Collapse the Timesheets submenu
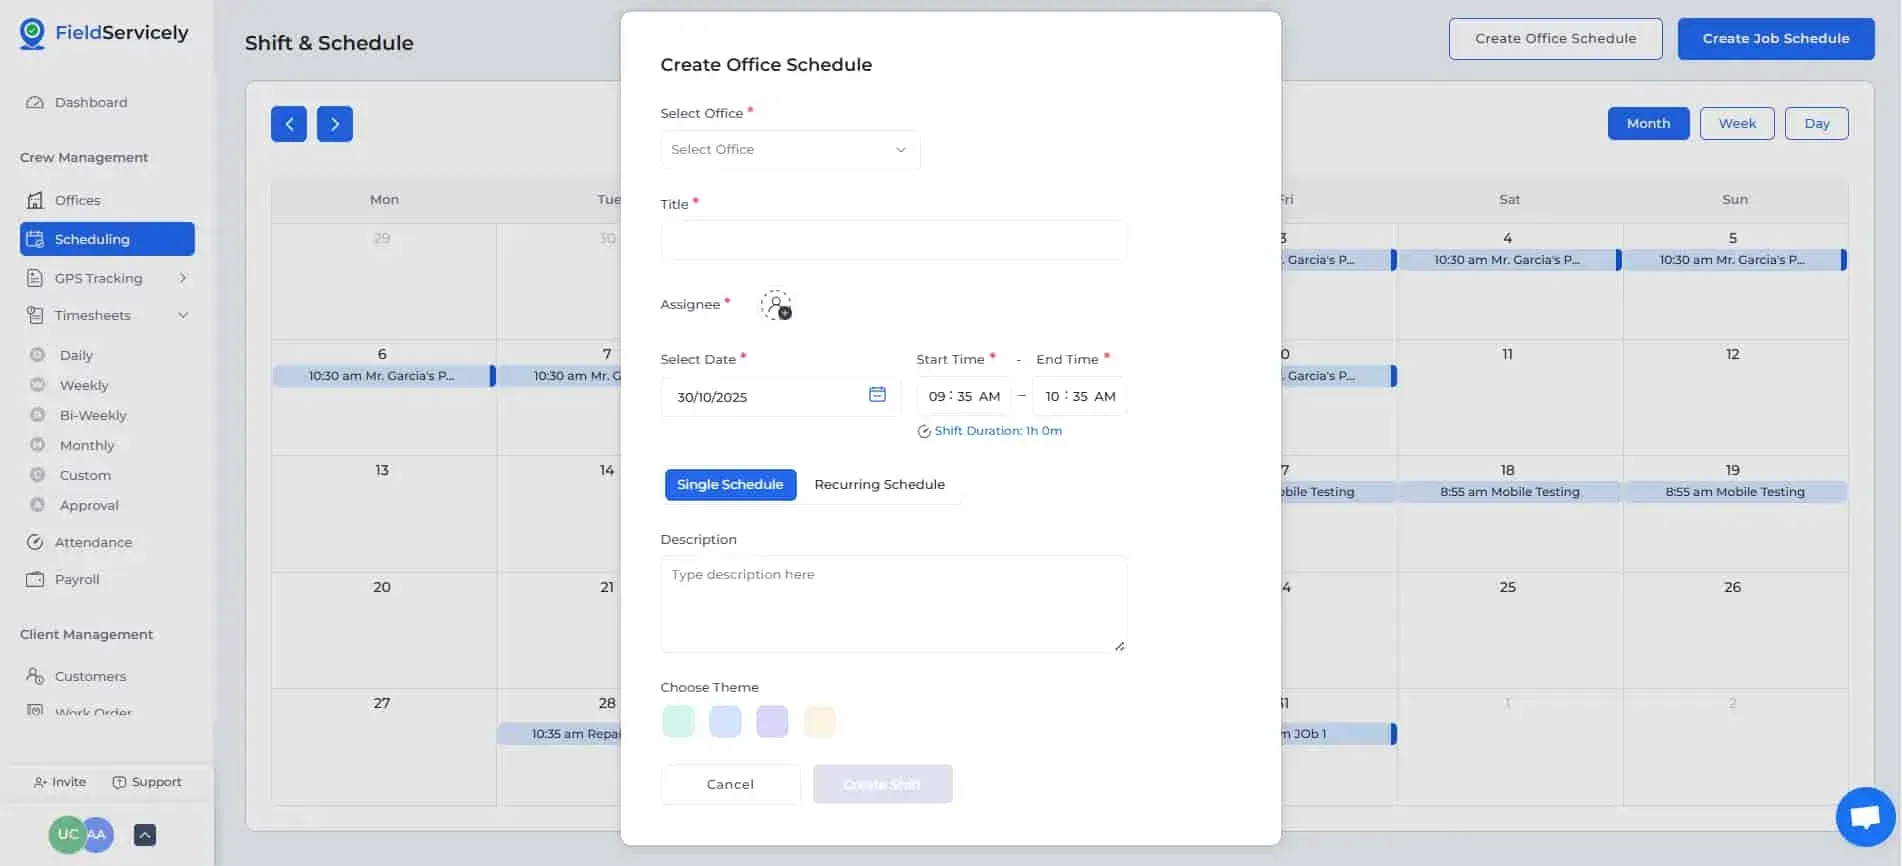Viewport: 1902px width, 866px height. click(x=183, y=316)
